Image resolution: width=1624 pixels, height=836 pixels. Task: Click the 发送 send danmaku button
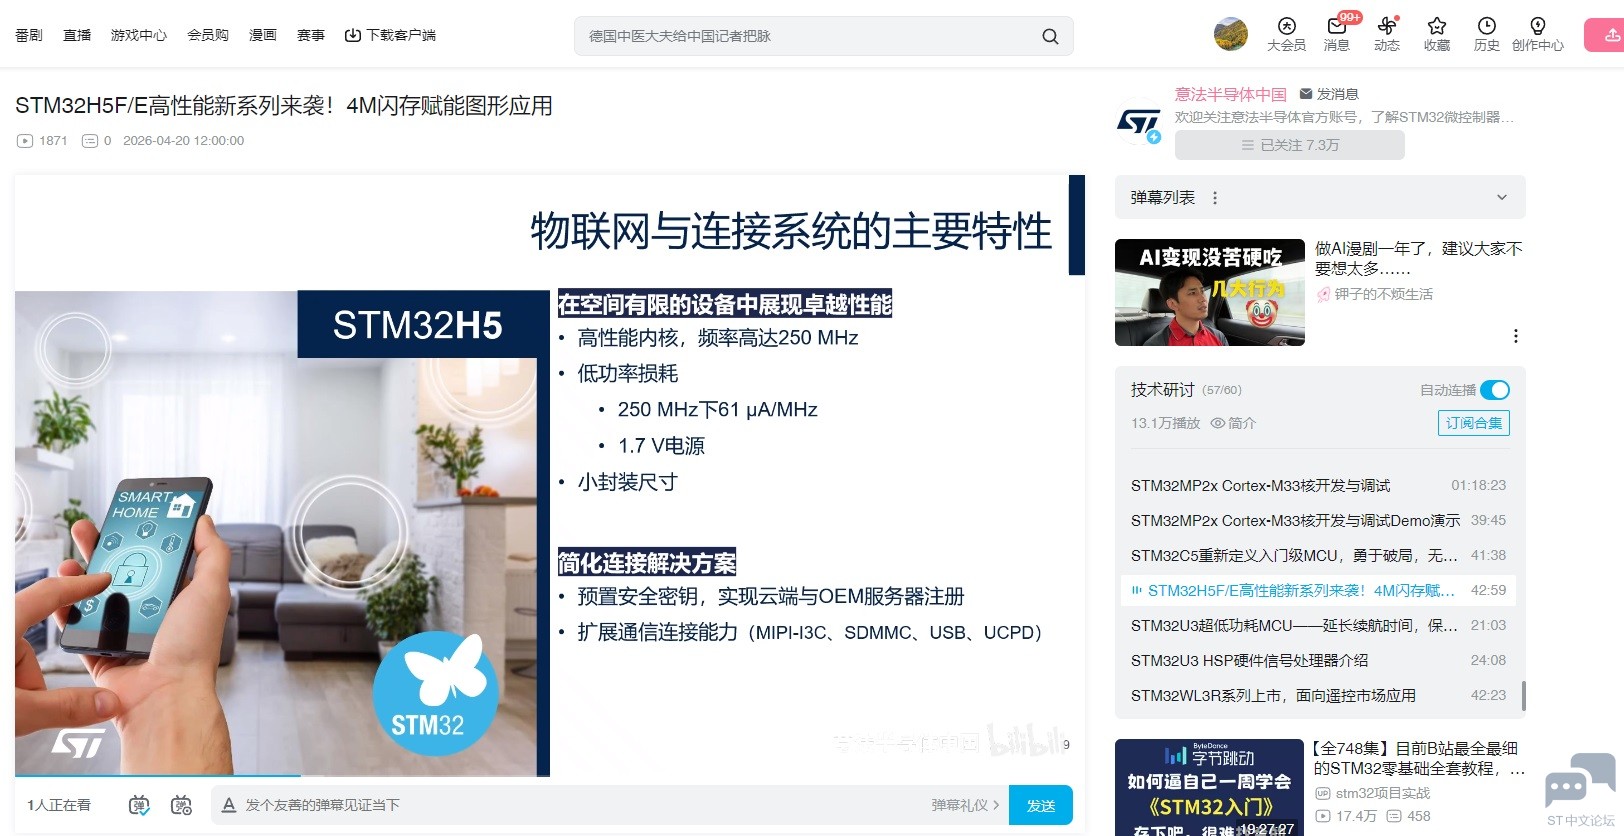coord(1041,805)
